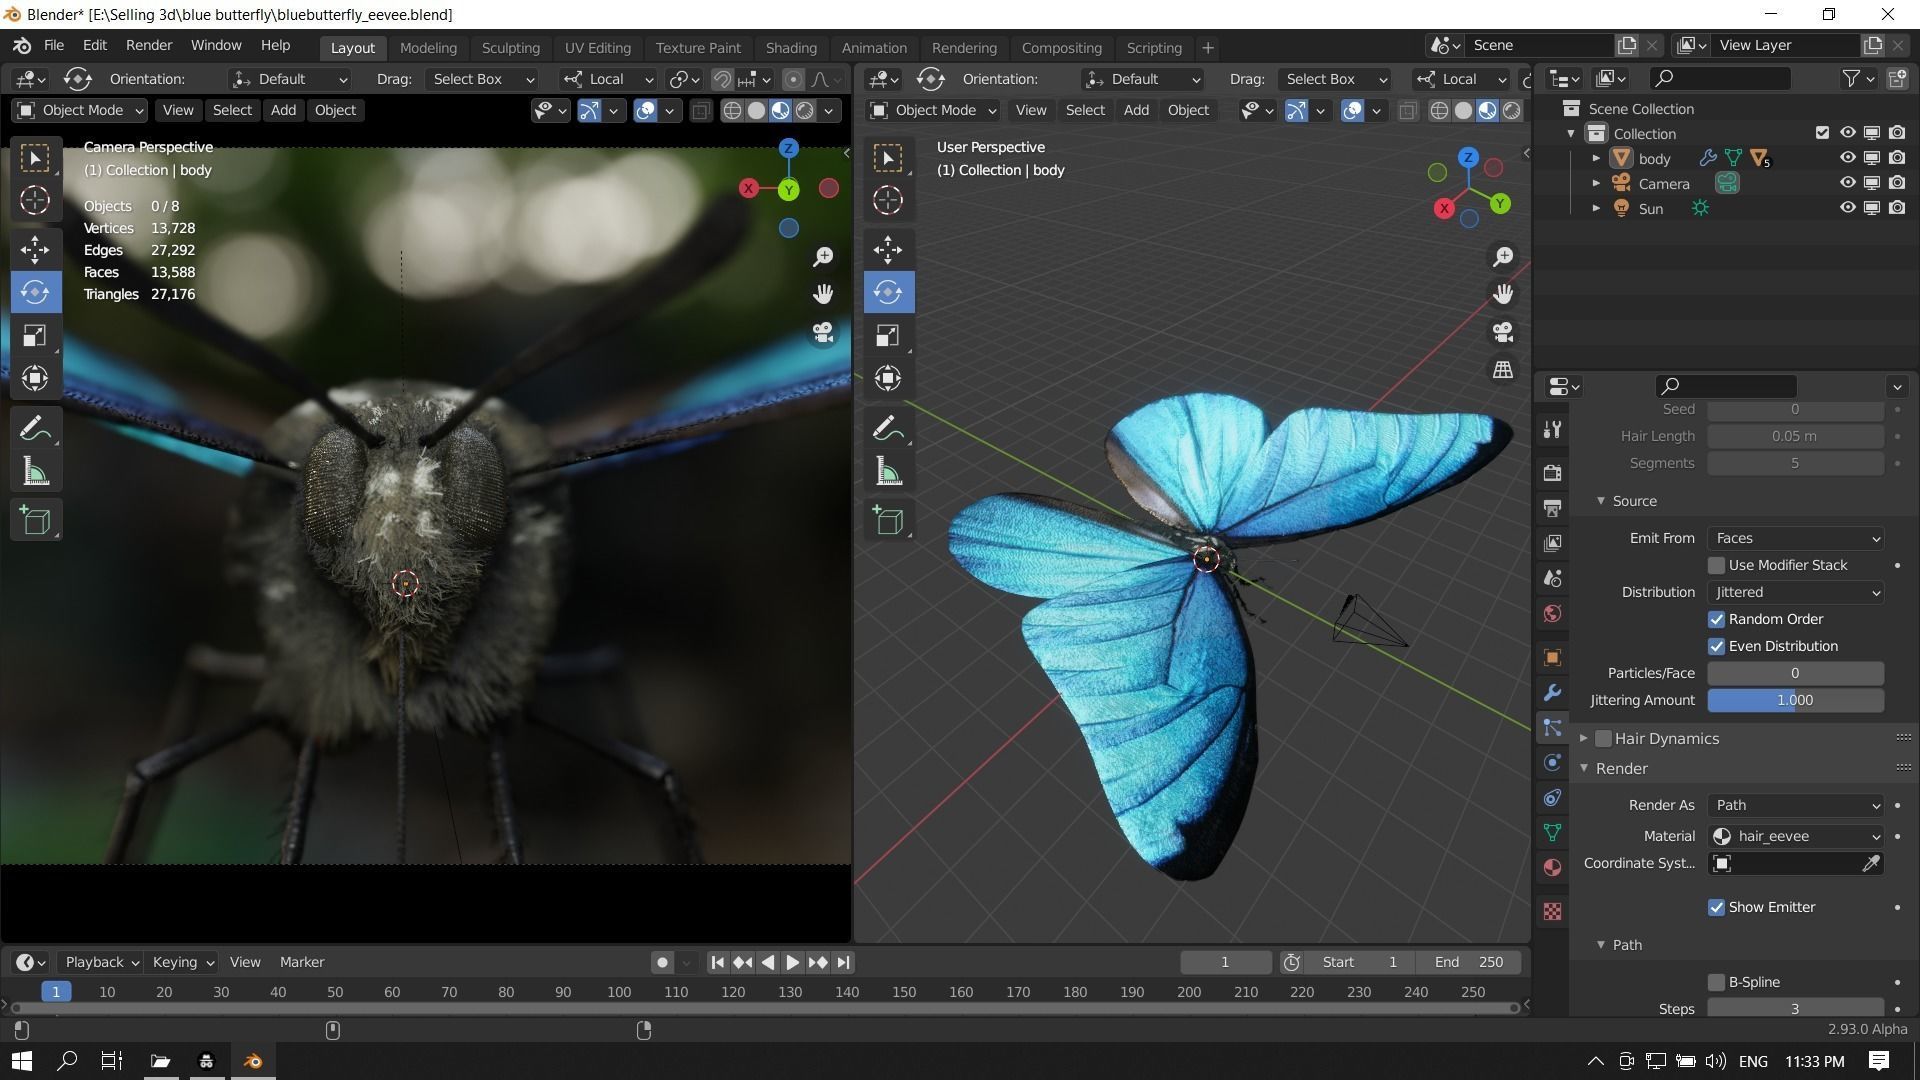Viewport: 1920px width, 1080px height.
Task: Open the Particle properties tab
Action: point(1552,727)
